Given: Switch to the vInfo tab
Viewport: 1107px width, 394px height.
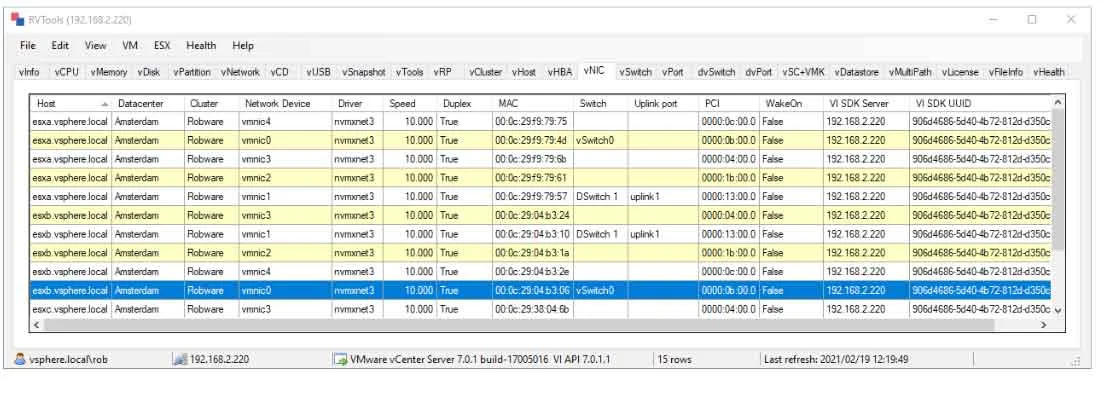Looking at the screenshot, I should pyautogui.click(x=30, y=72).
